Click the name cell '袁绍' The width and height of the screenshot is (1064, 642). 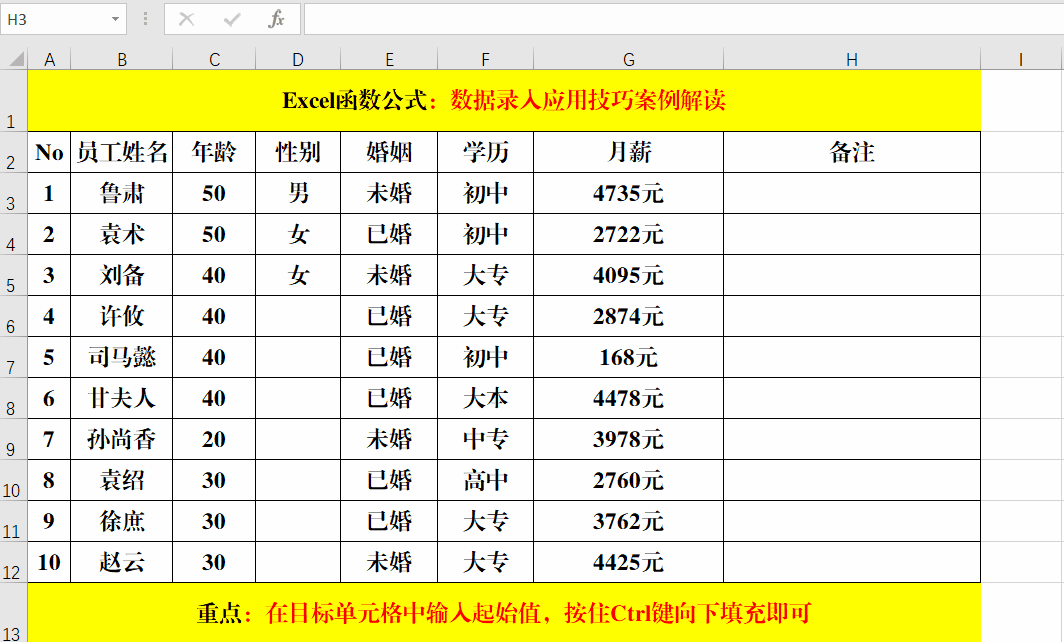[122, 480]
